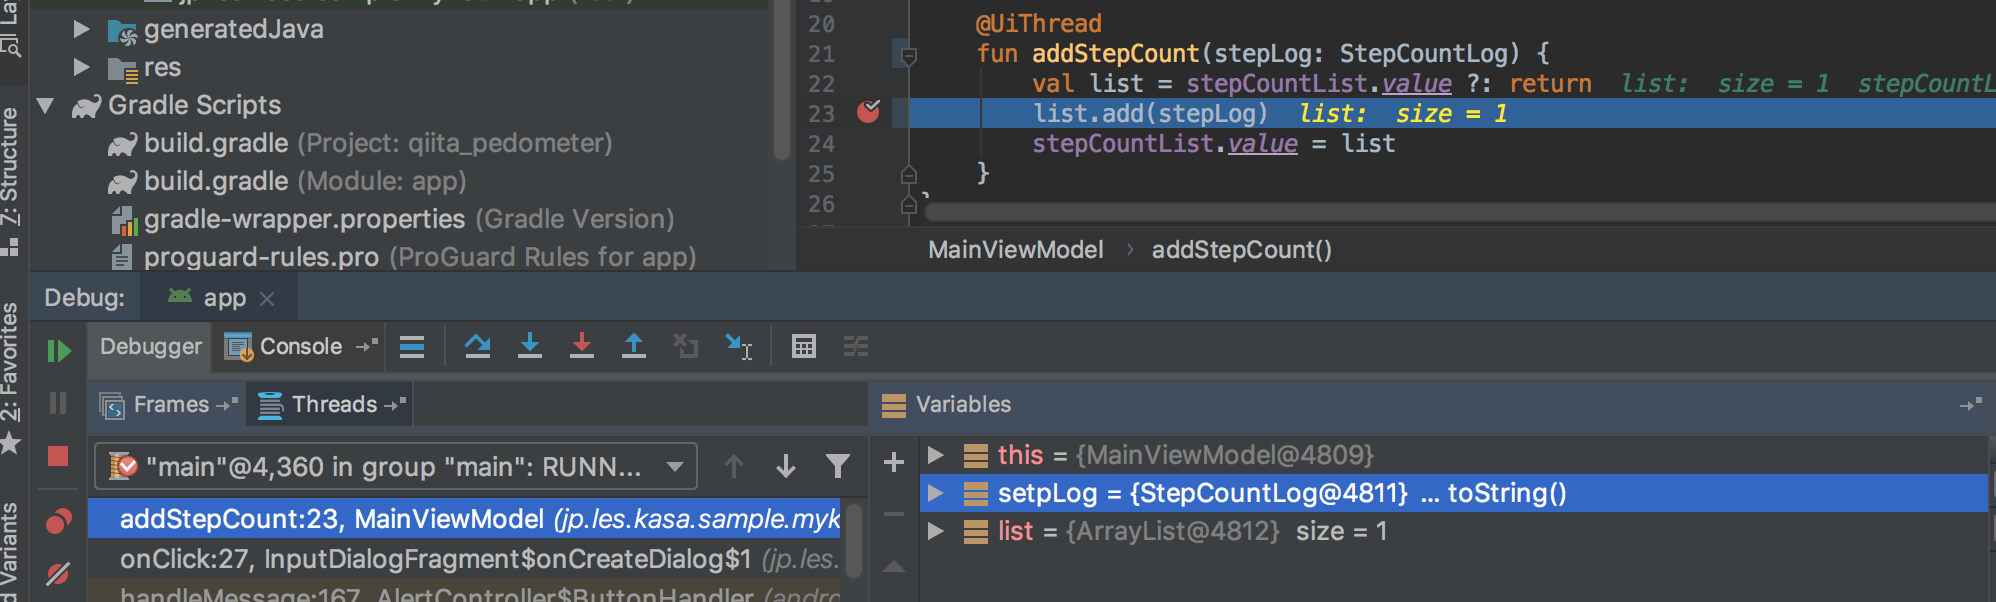
Task: Click the Step Out icon
Action: coord(634,346)
